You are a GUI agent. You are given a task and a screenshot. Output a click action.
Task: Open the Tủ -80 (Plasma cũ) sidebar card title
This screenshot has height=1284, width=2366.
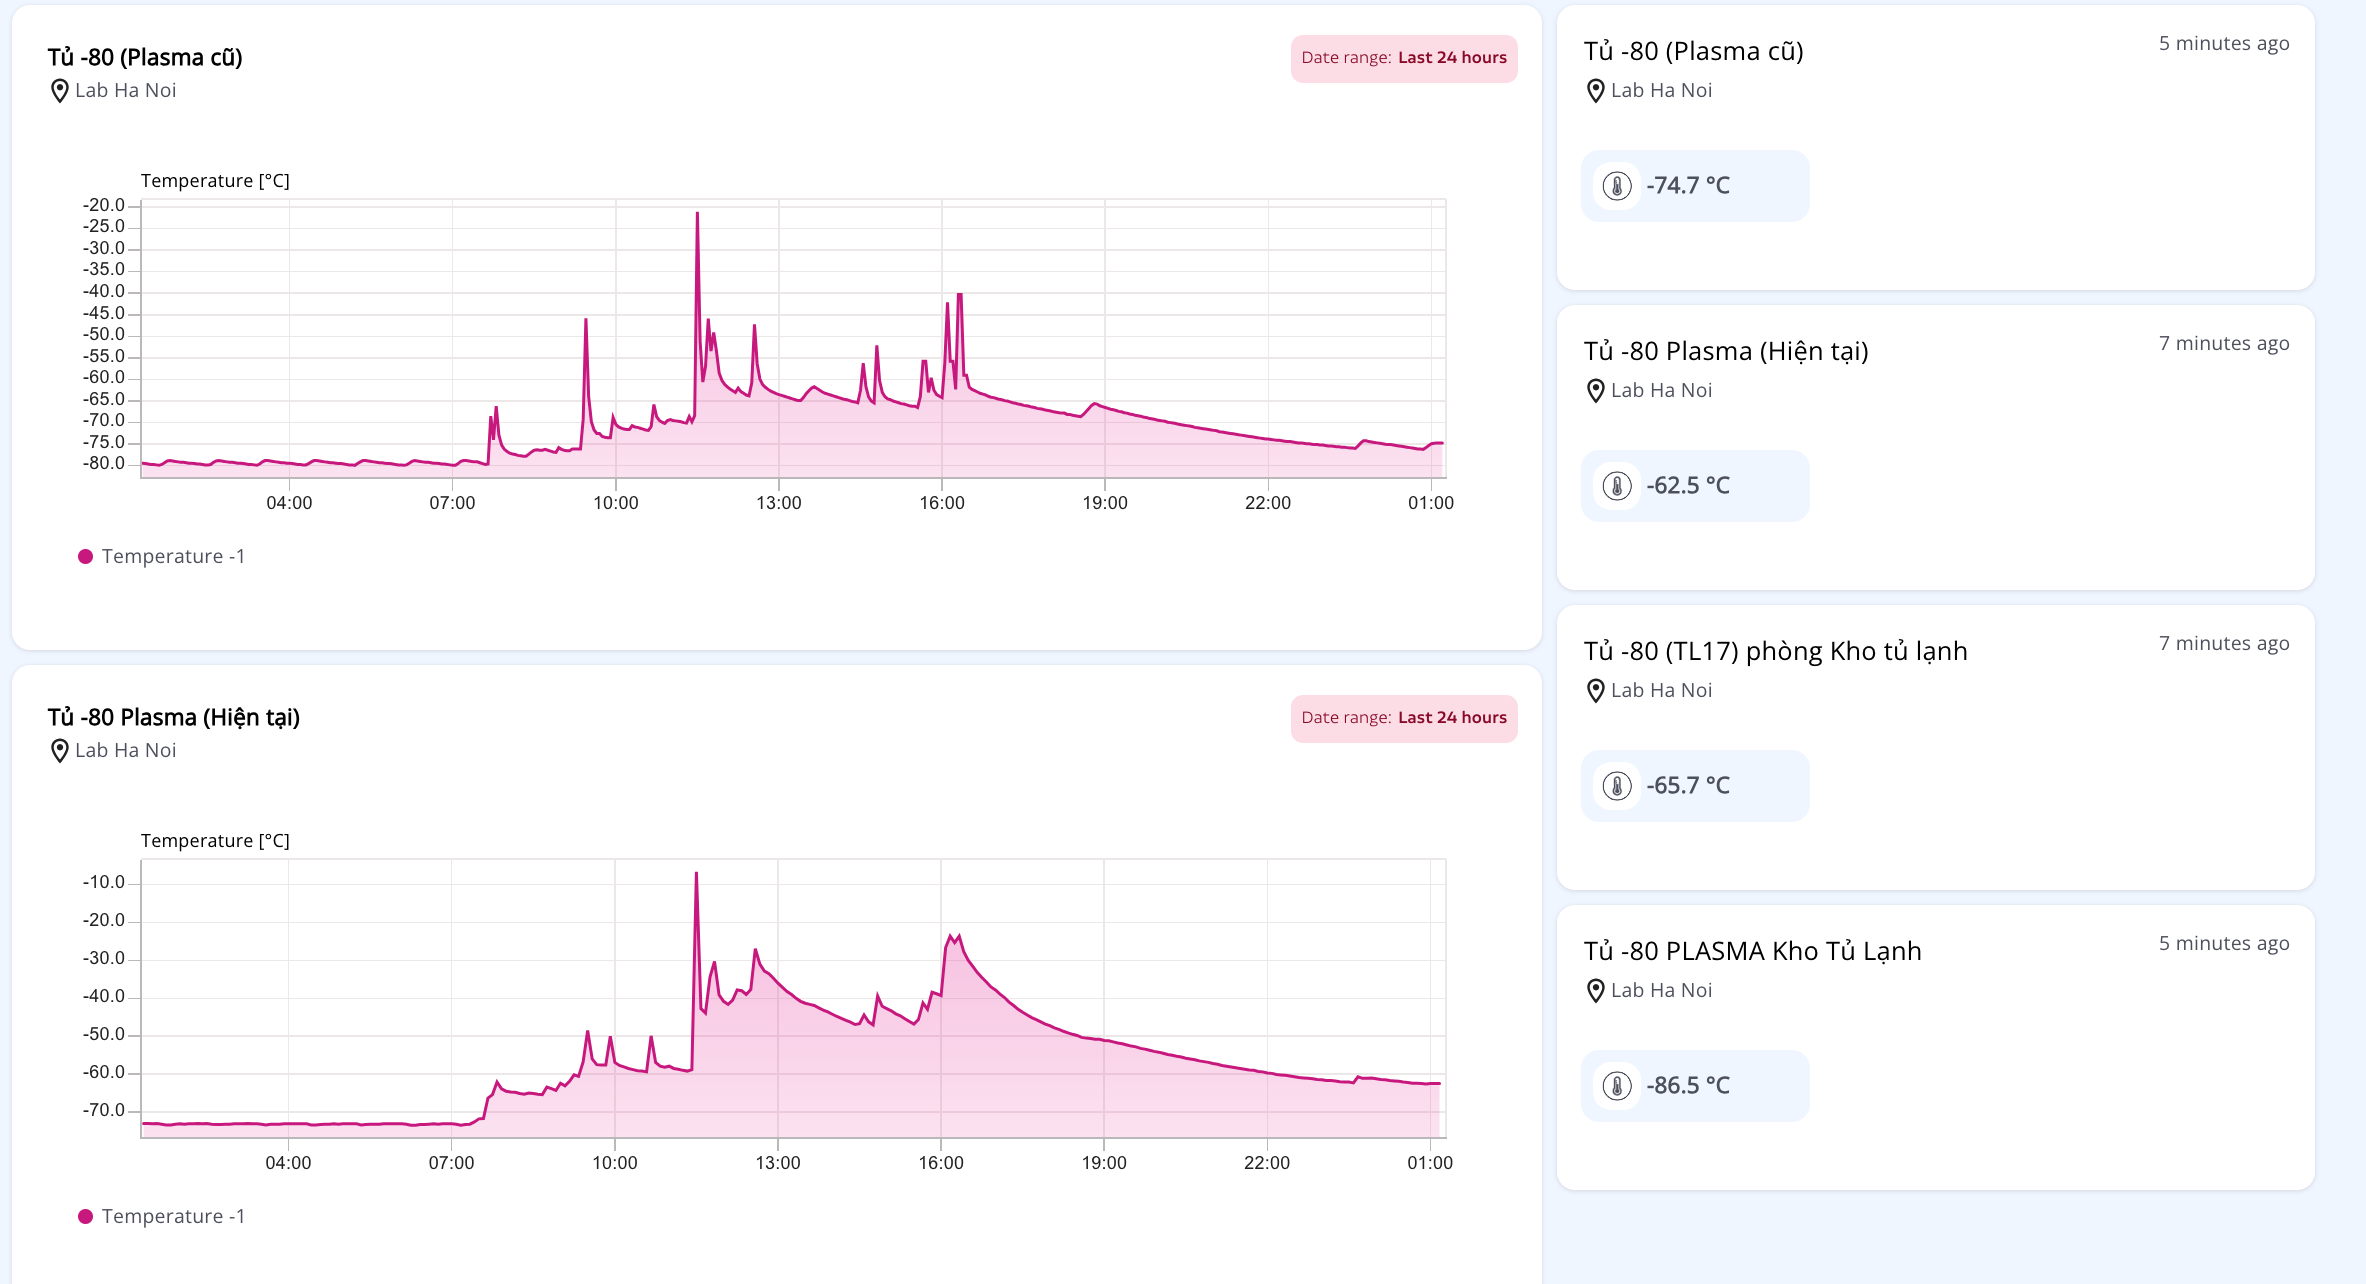click(x=1694, y=51)
